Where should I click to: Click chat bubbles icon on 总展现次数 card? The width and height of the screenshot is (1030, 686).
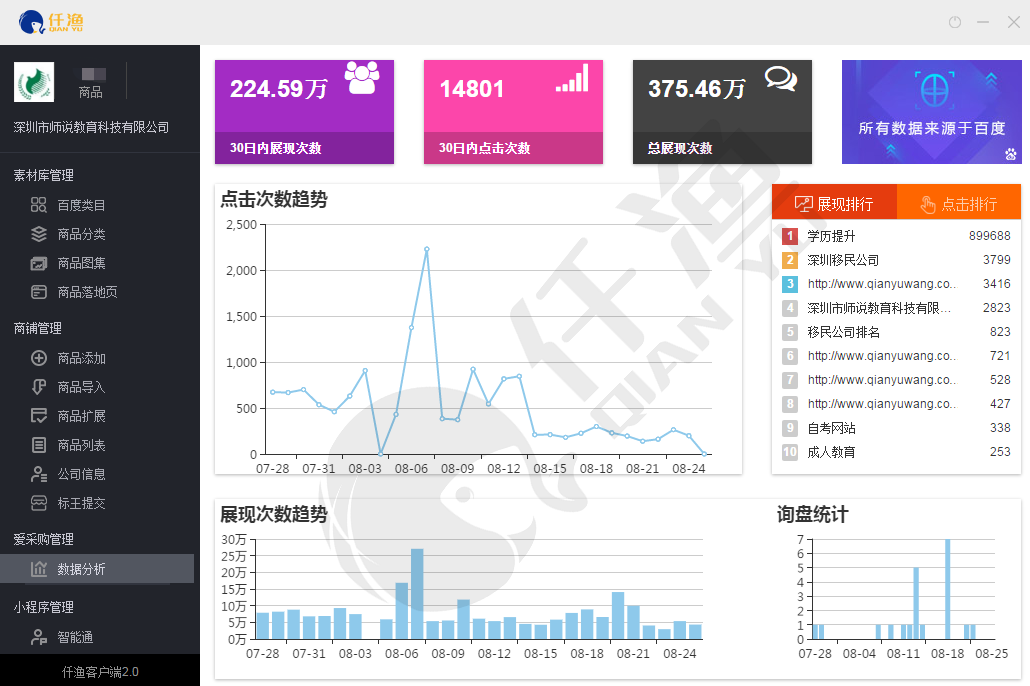tap(780, 79)
